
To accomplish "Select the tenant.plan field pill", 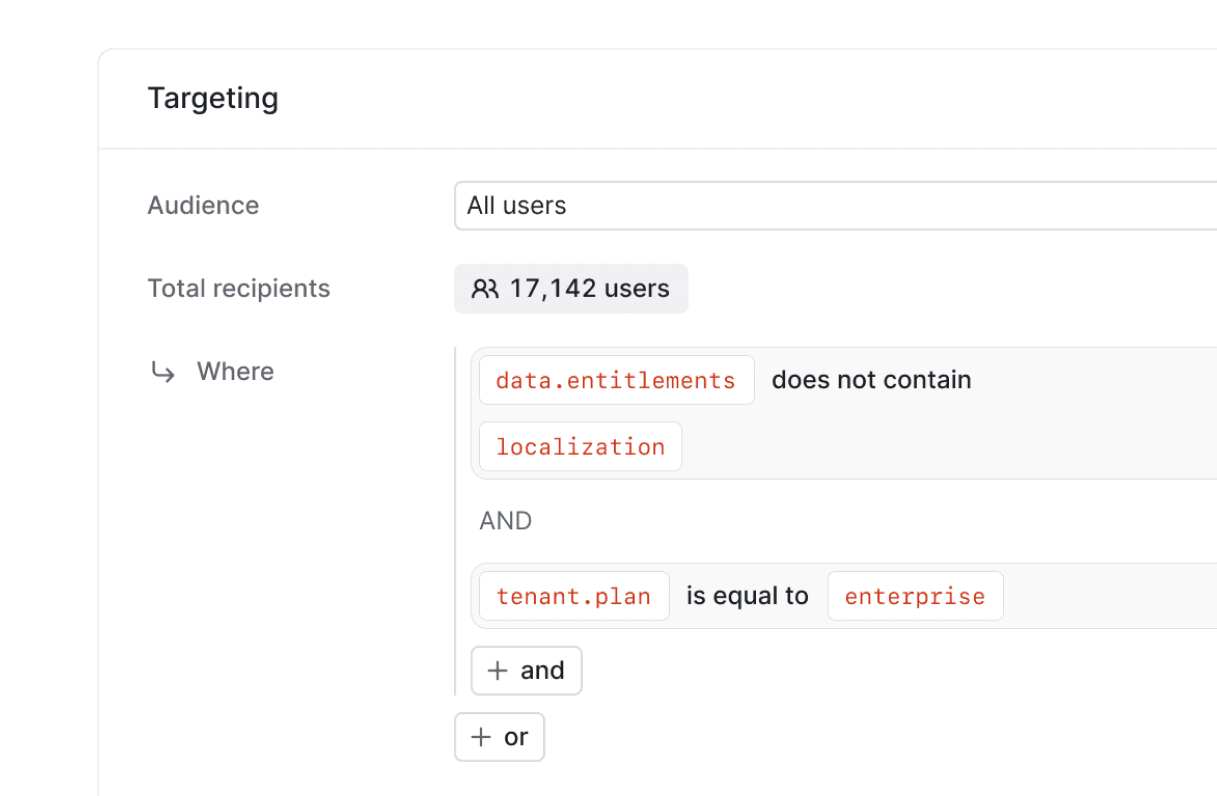I will 573,595.
